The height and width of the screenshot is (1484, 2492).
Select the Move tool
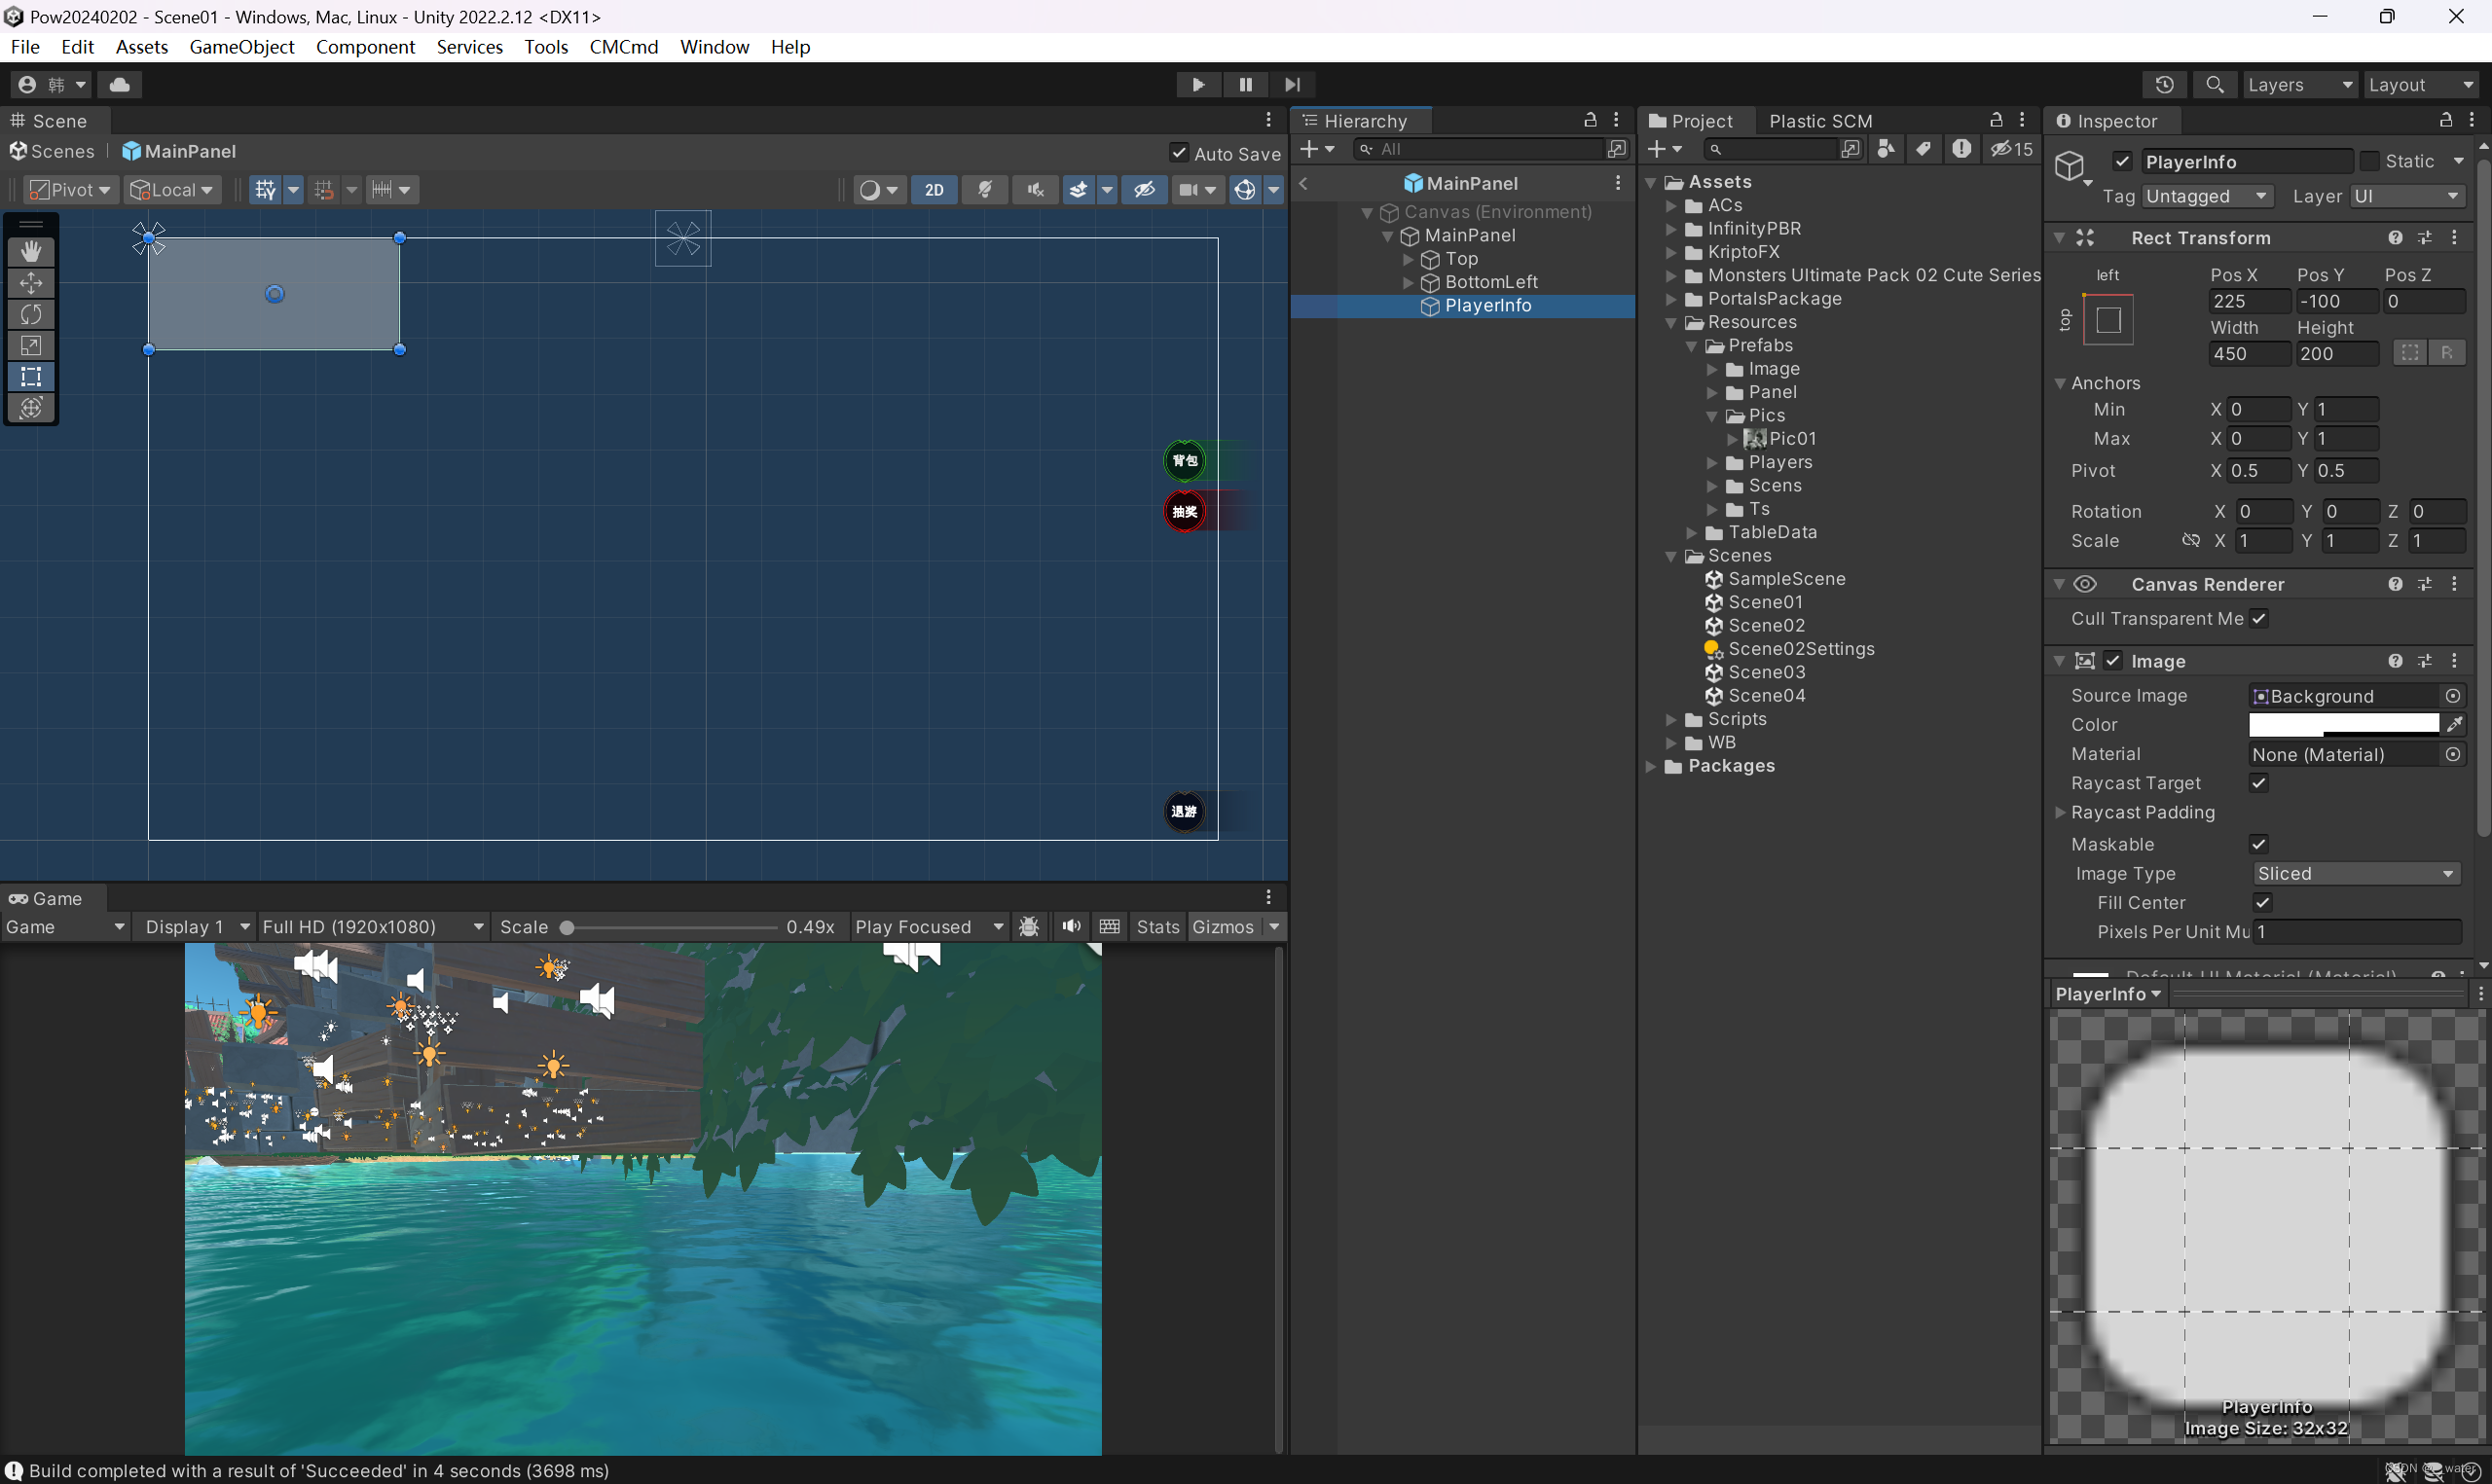point(31,283)
